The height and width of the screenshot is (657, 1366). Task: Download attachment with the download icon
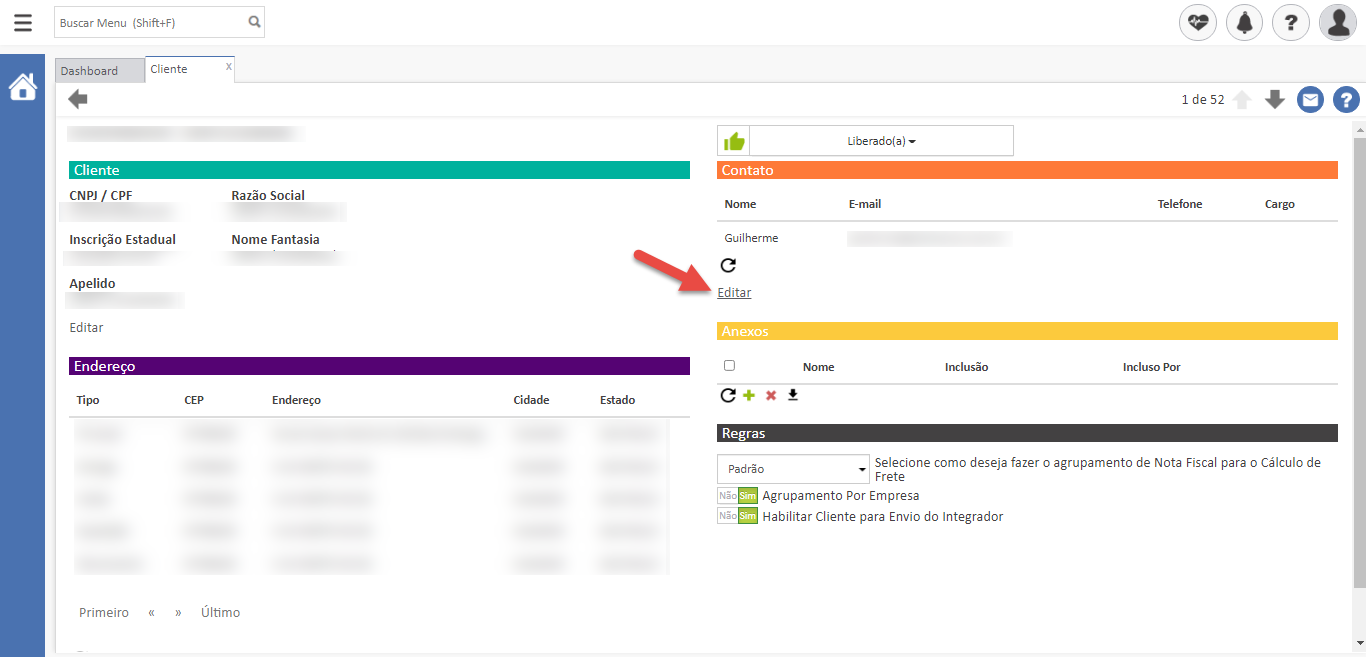point(793,396)
